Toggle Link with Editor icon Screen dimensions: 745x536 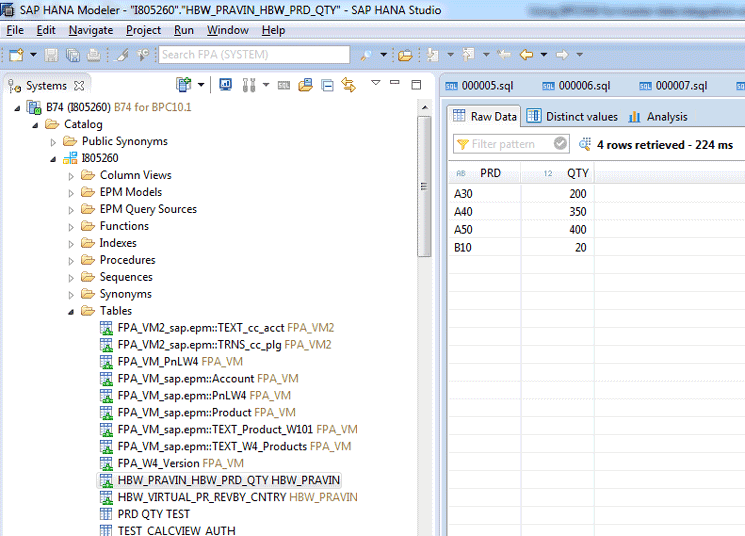tap(348, 85)
